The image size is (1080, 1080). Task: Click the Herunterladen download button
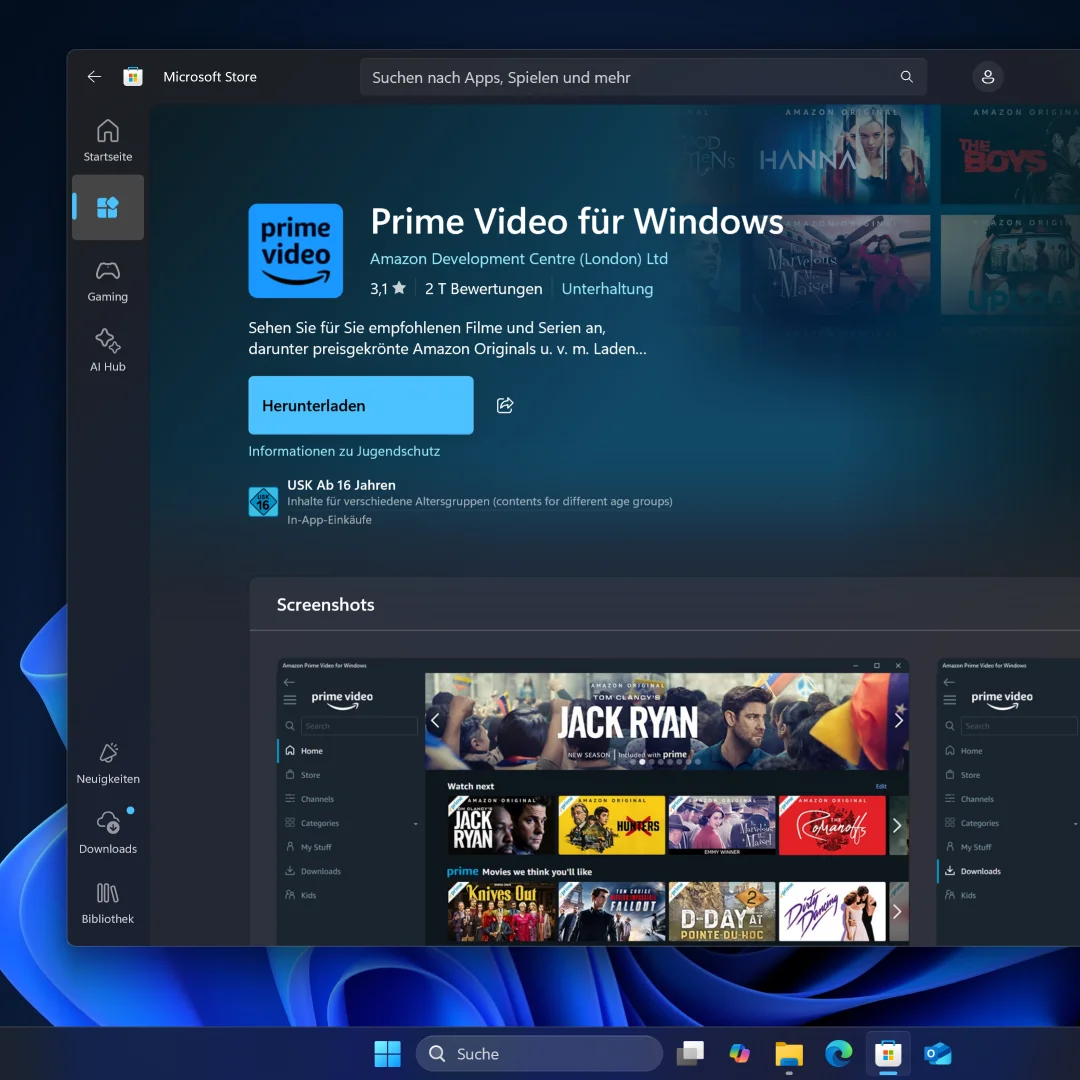point(360,405)
